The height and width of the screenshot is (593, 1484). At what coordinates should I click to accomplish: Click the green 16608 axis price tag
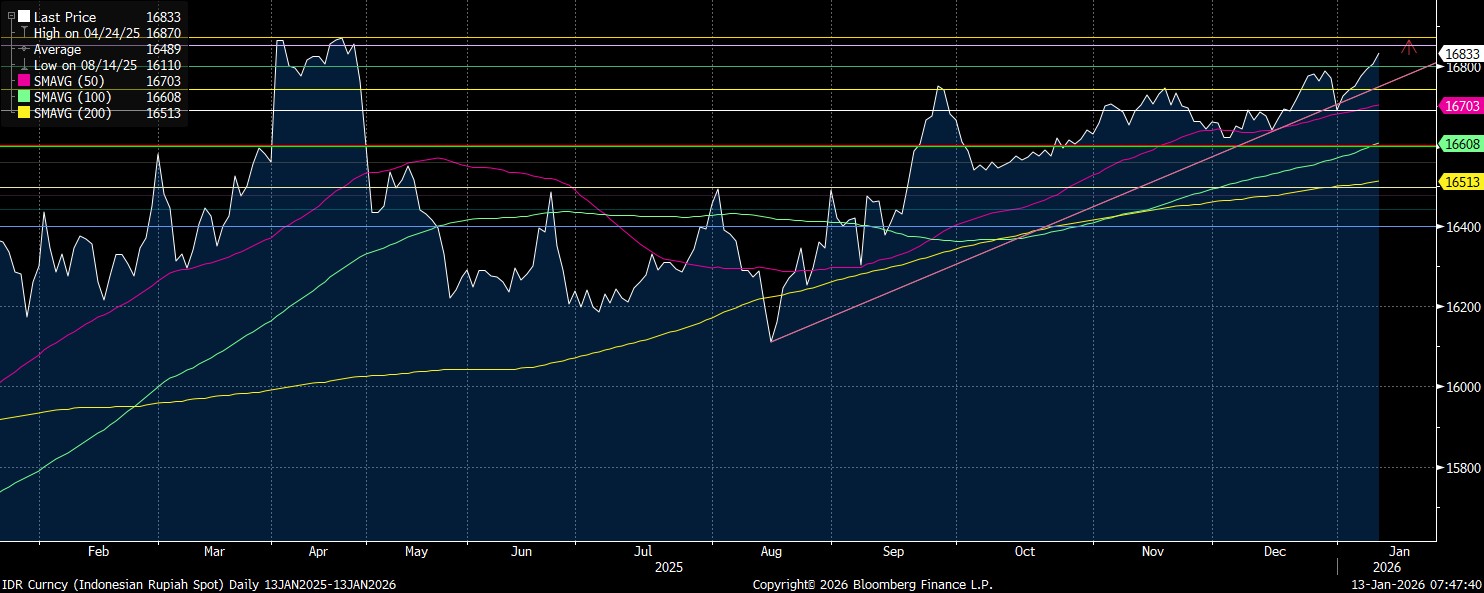[x=1458, y=144]
